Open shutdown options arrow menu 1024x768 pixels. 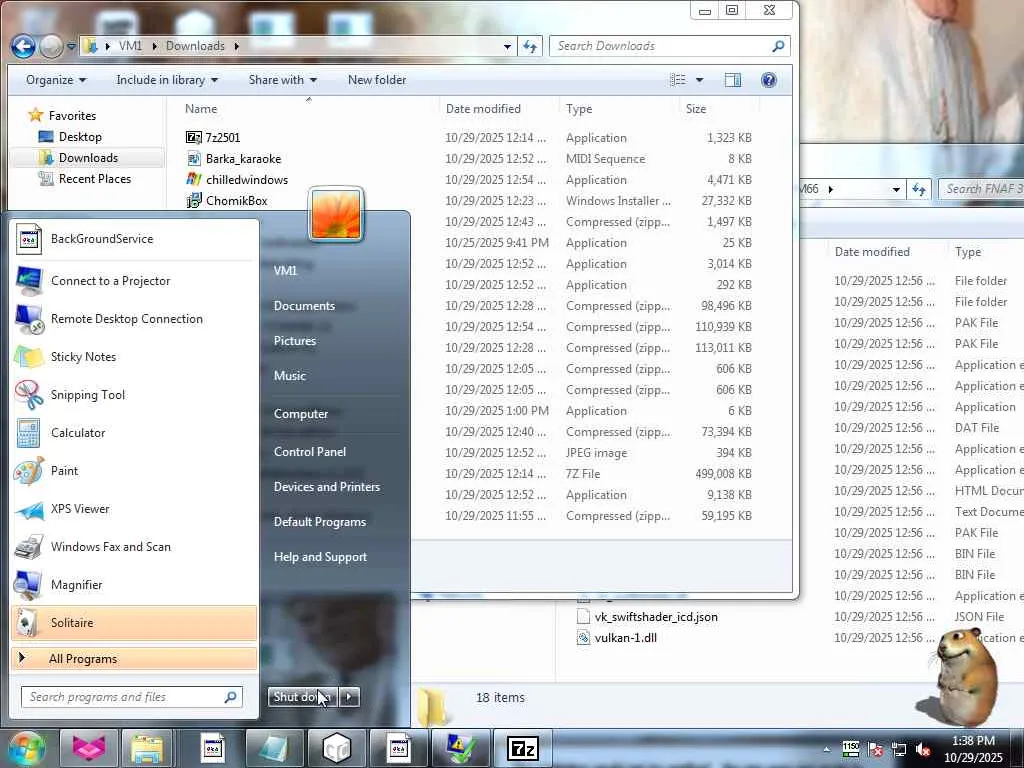[349, 697]
